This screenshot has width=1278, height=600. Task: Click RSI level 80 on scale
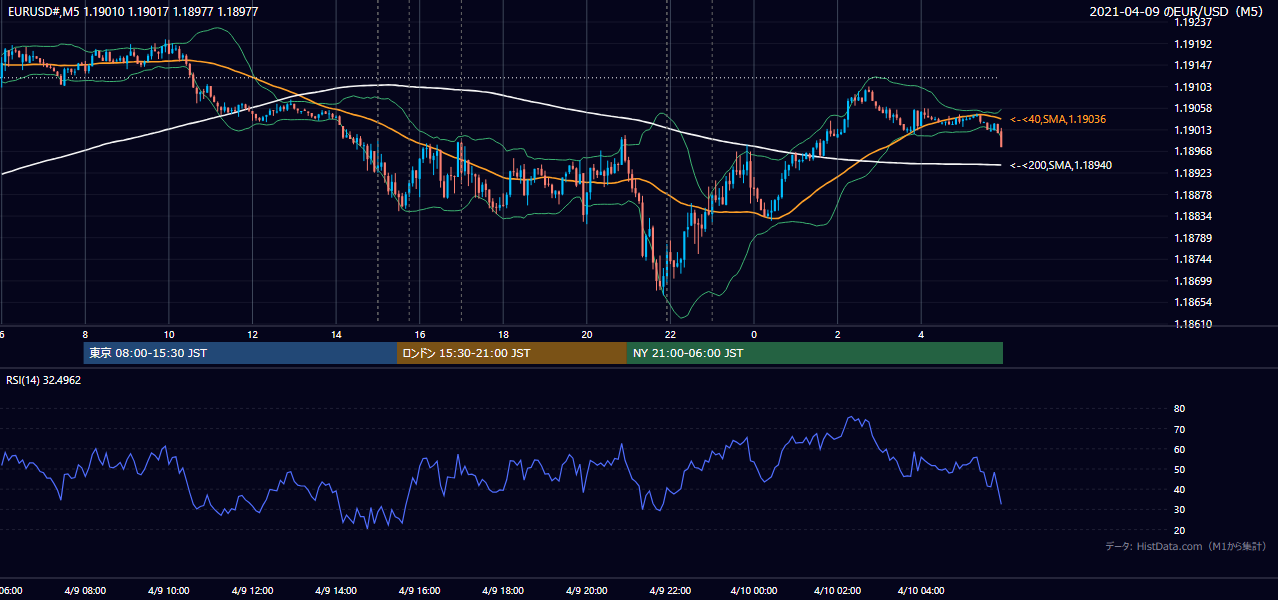pyautogui.click(x=1180, y=409)
